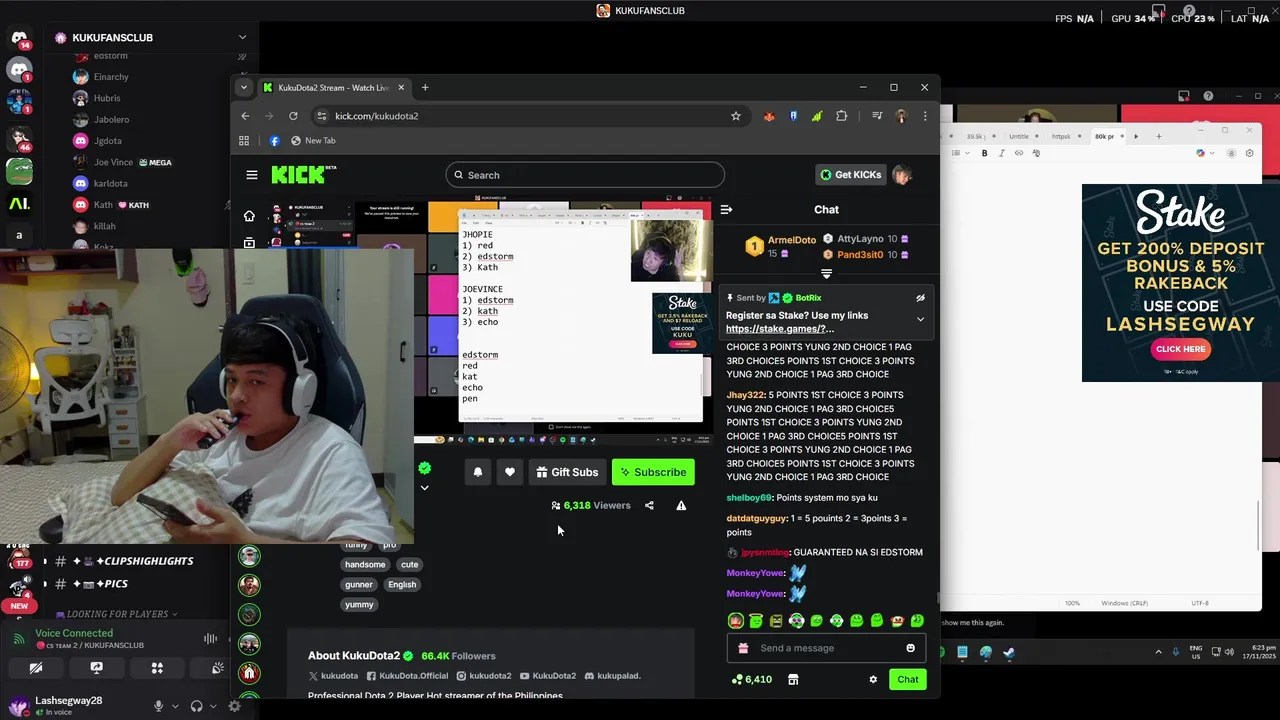This screenshot has width=1280, height=720.
Task: Open Chrome tab search dropdown
Action: pyautogui.click(x=243, y=87)
